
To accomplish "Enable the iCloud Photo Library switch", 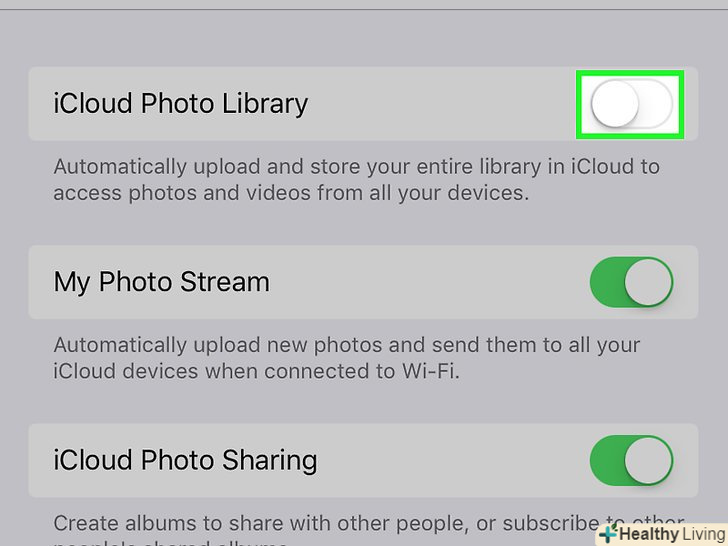I will 631,104.
